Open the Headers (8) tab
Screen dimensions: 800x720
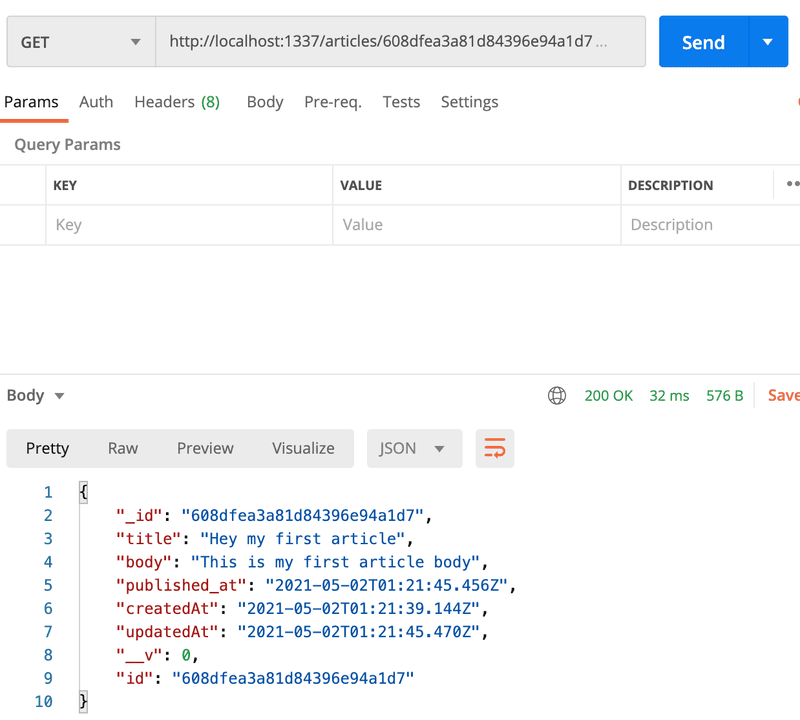177,102
